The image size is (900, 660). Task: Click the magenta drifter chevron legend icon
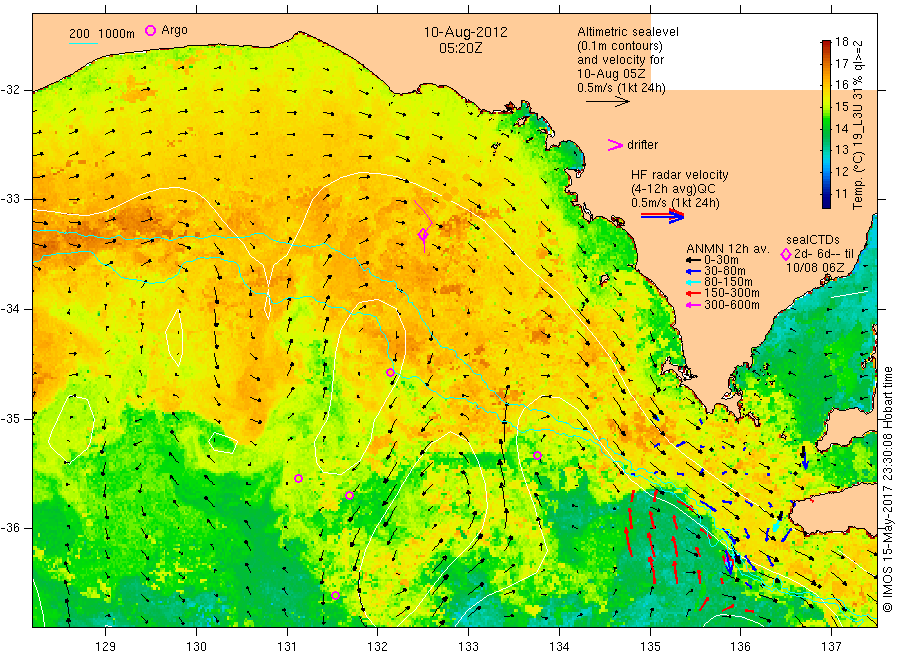pyautogui.click(x=615, y=145)
